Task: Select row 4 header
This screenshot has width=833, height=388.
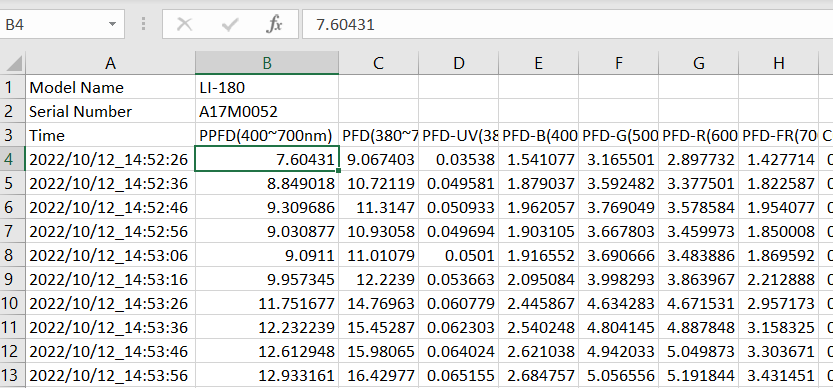Action: (12, 159)
